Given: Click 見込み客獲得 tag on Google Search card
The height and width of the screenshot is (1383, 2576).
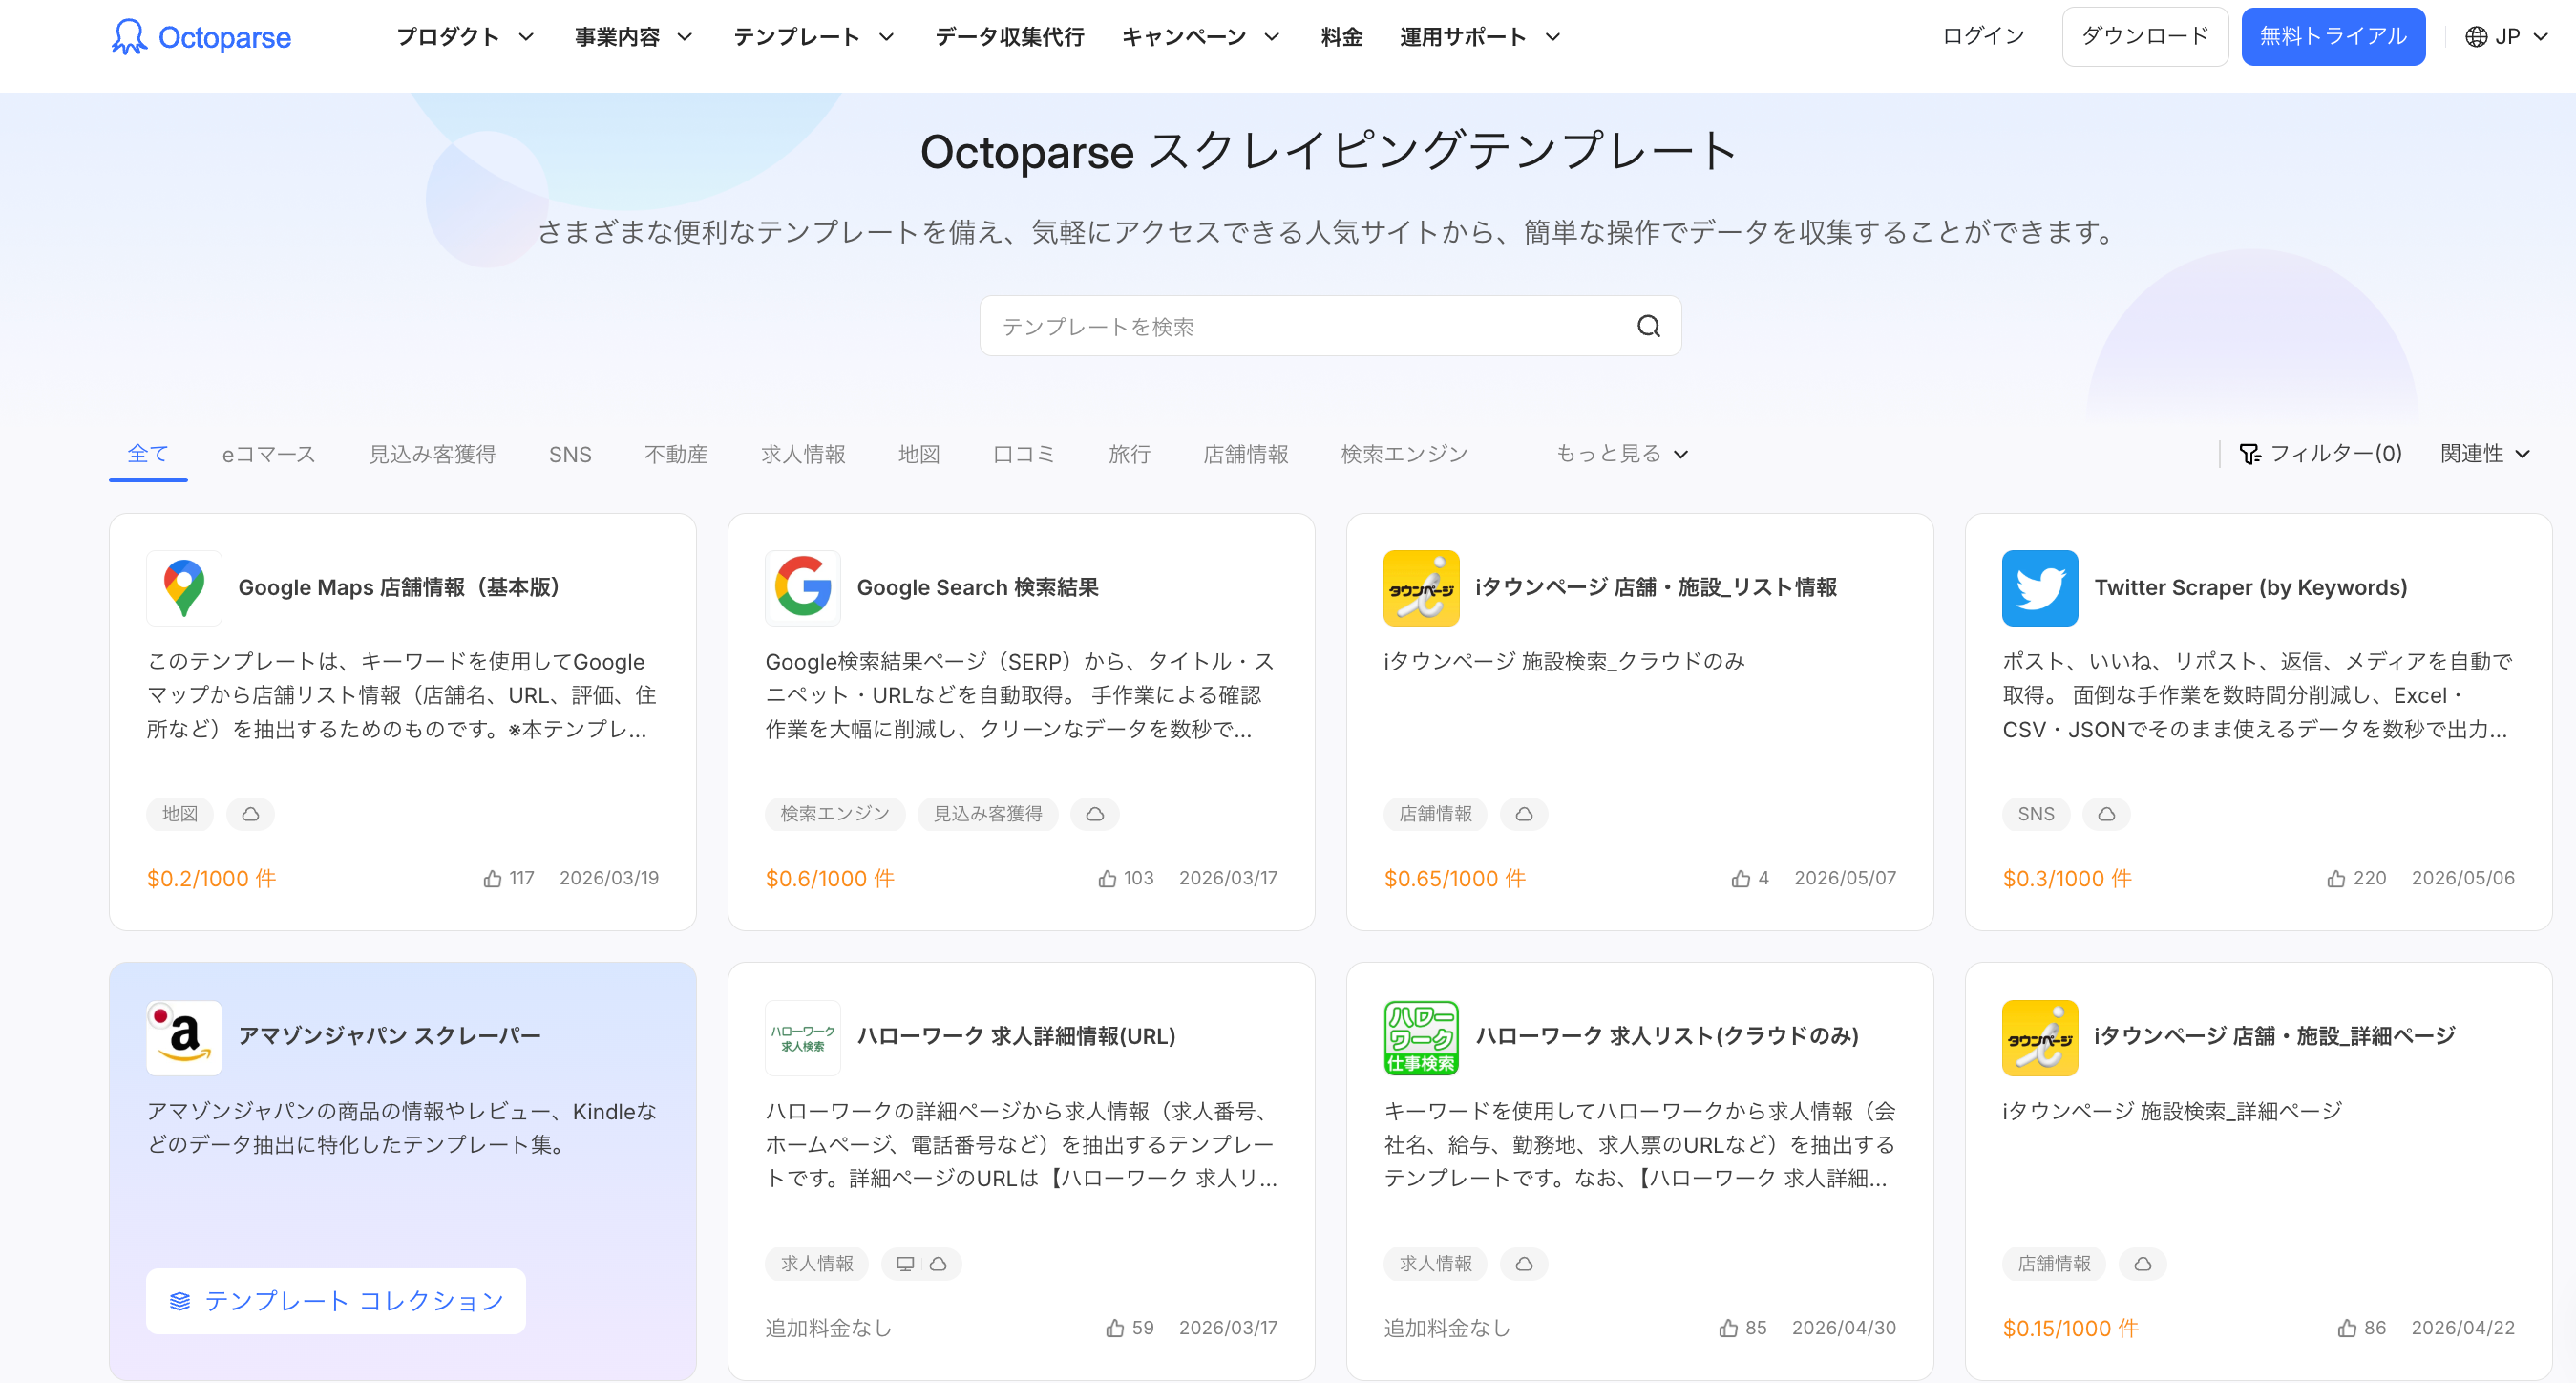Looking at the screenshot, I should point(988,814).
